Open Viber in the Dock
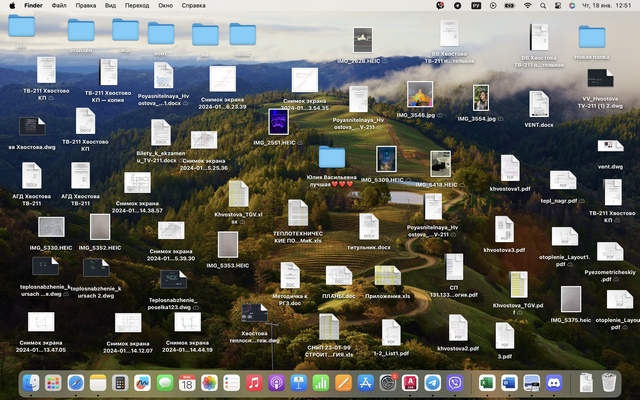Viewport: 640px width, 400px height. tap(455, 383)
